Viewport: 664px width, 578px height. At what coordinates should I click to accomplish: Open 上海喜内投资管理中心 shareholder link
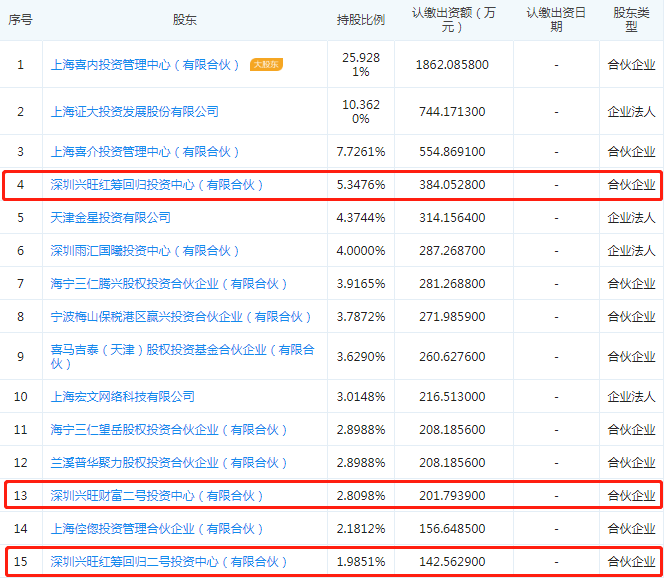click(x=145, y=65)
